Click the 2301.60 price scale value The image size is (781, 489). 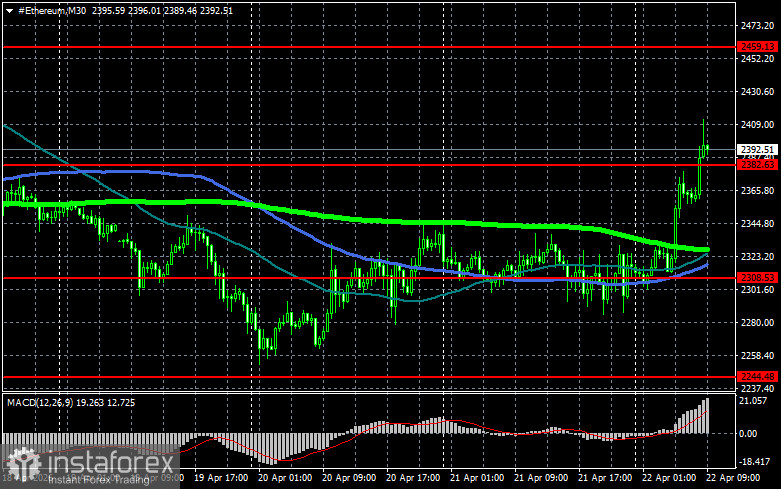tap(758, 289)
